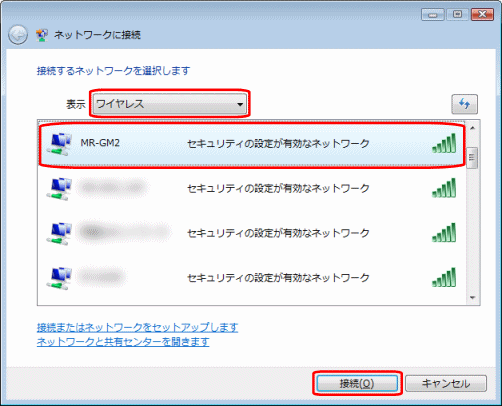
Task: Click the list scrollbar up arrow
Action: pos(472,128)
